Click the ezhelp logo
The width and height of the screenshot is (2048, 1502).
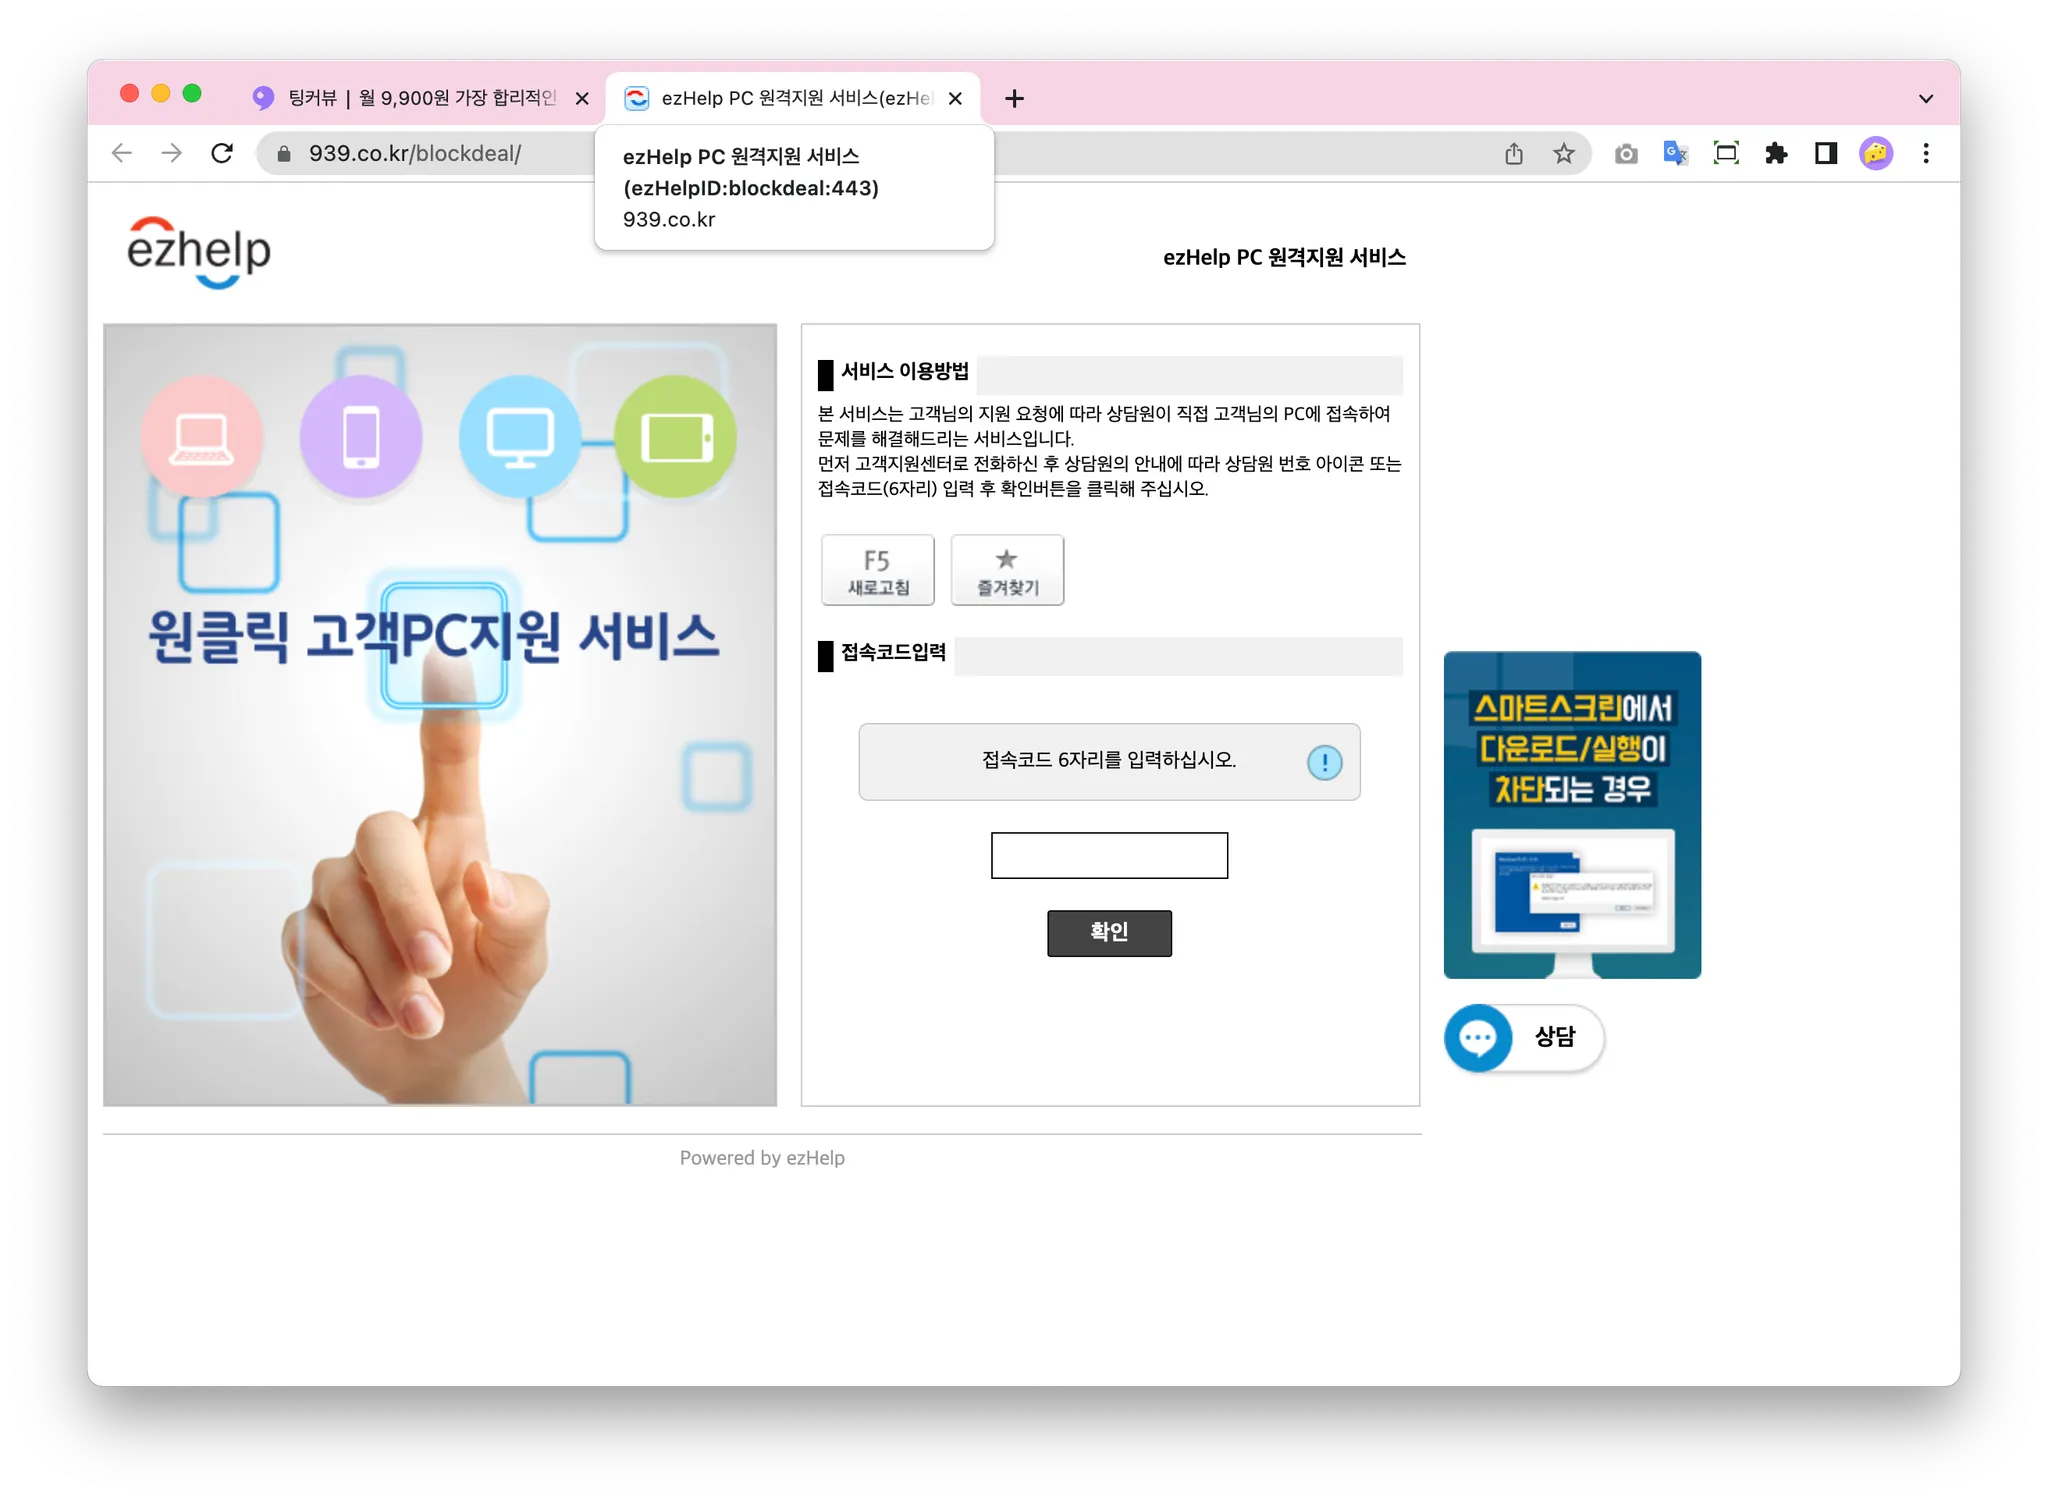point(198,251)
